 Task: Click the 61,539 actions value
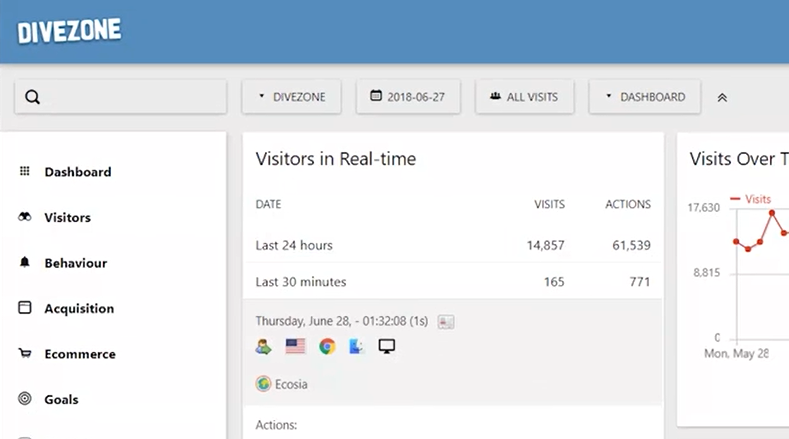point(632,245)
